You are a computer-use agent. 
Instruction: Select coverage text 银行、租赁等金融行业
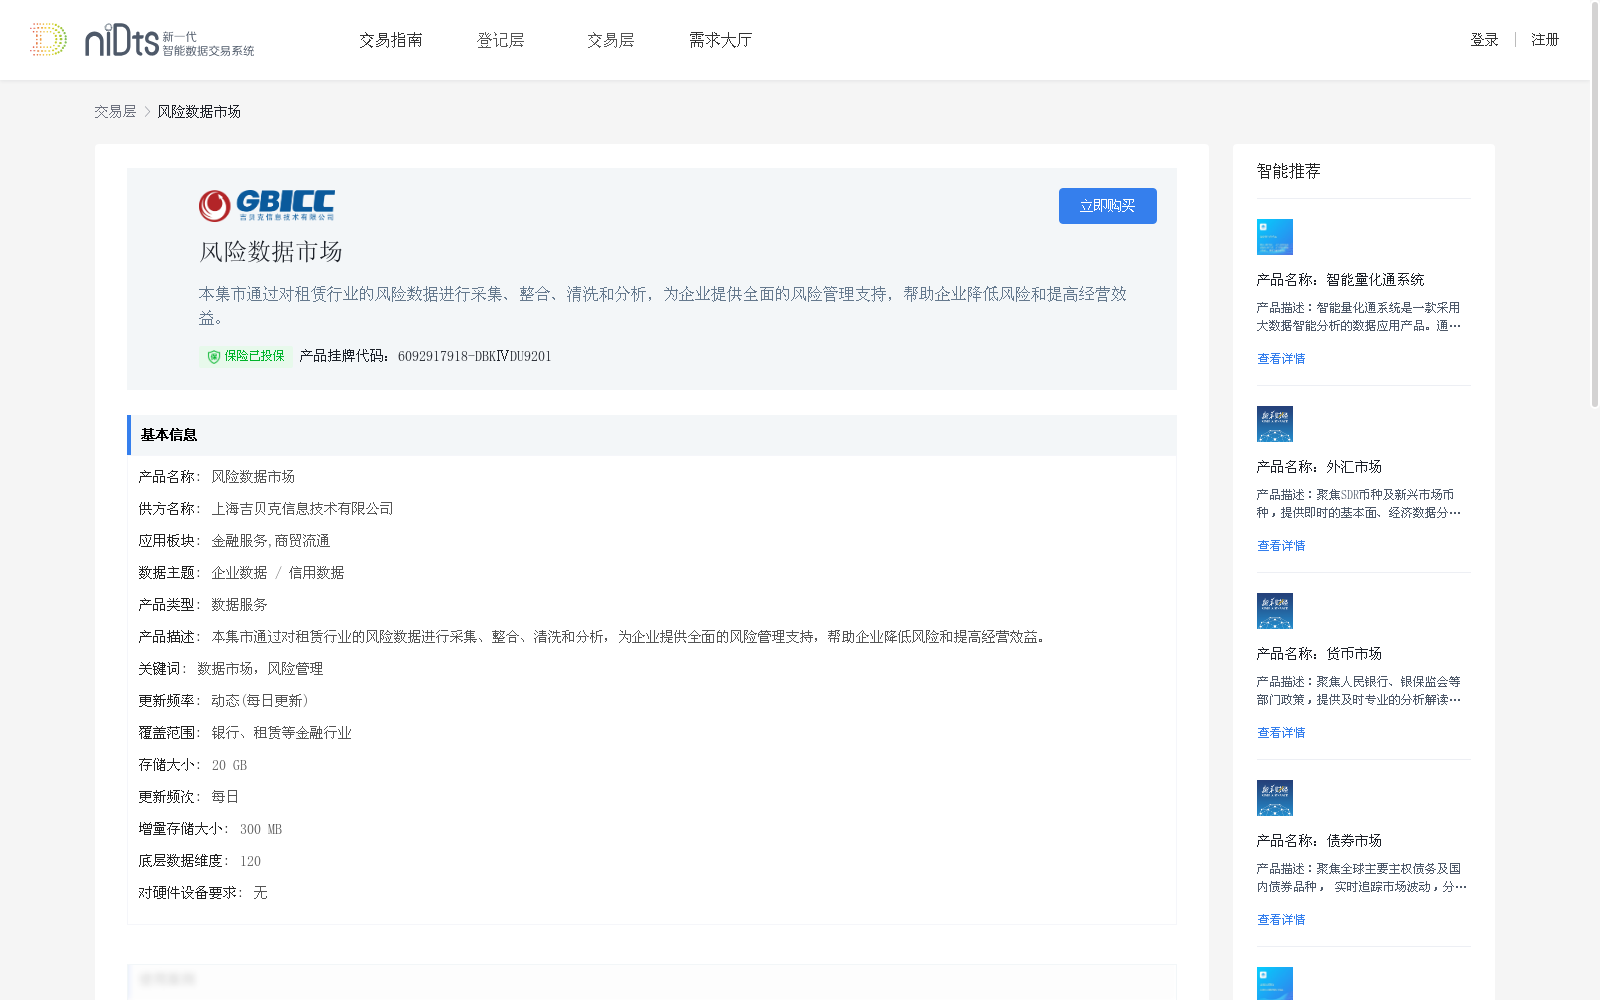(281, 733)
